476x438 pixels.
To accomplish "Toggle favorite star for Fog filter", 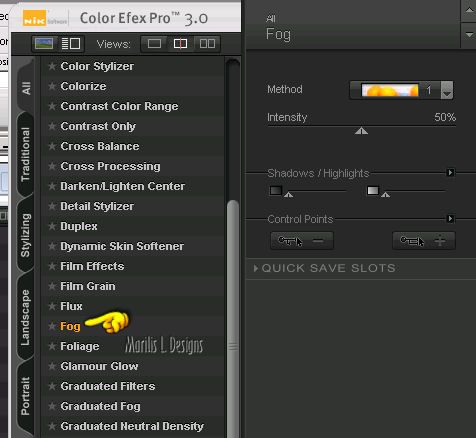I will coord(52,326).
